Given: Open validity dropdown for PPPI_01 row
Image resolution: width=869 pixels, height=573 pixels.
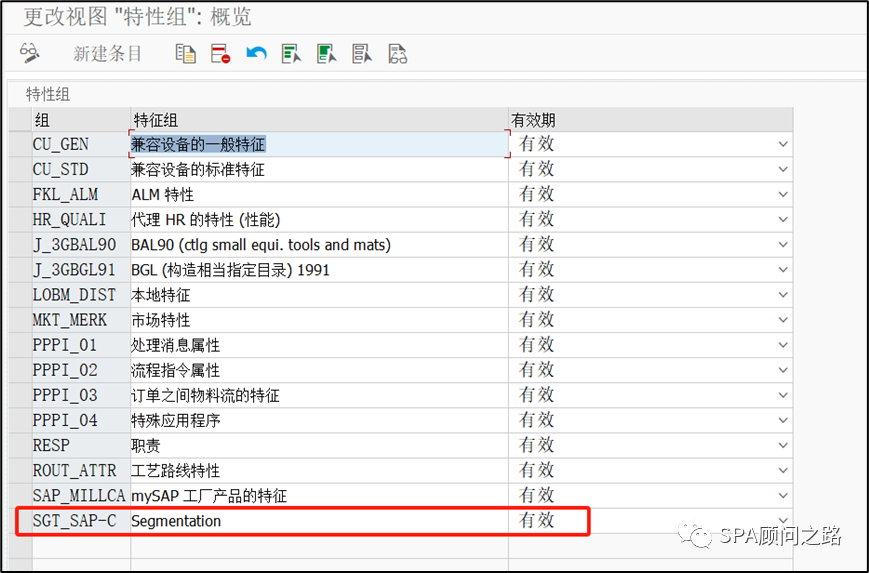Looking at the screenshot, I should 783,345.
